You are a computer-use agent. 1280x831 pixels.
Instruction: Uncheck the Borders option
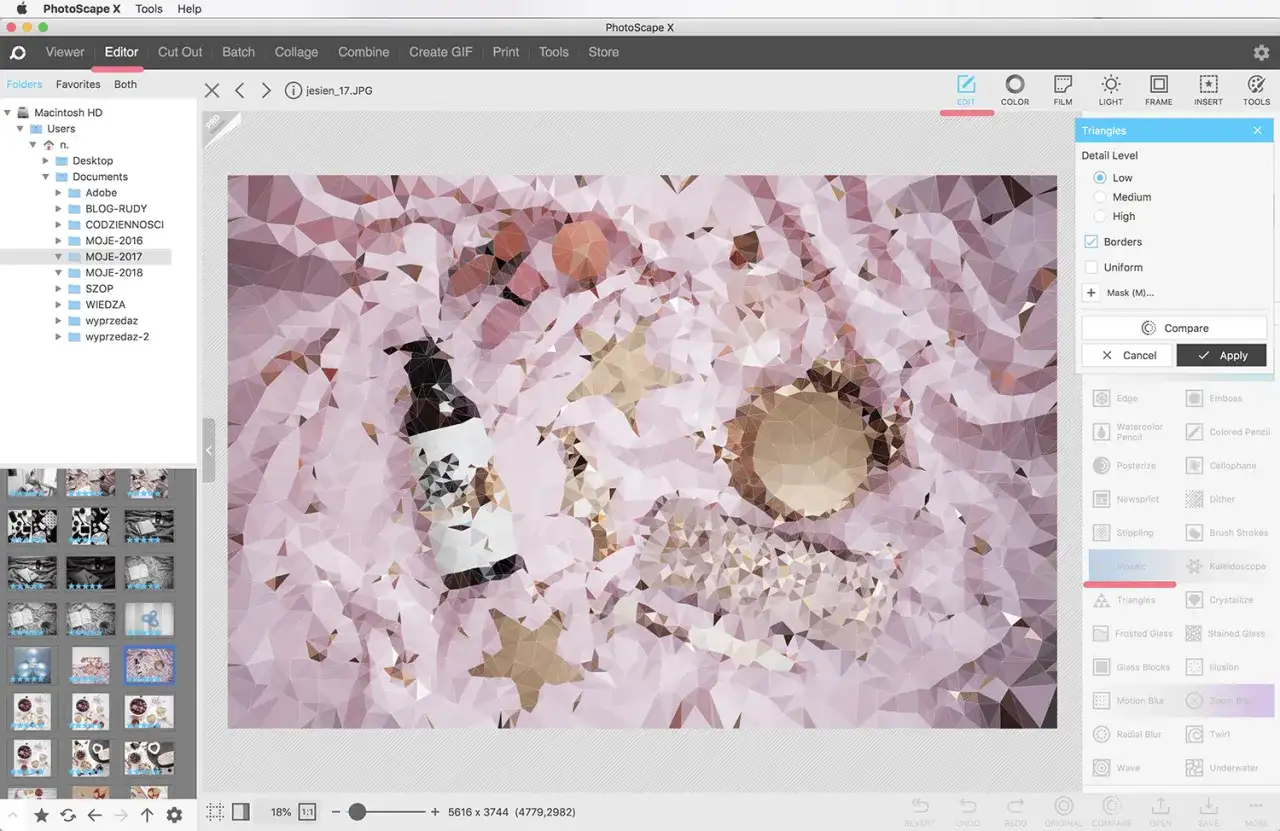[x=1091, y=241]
